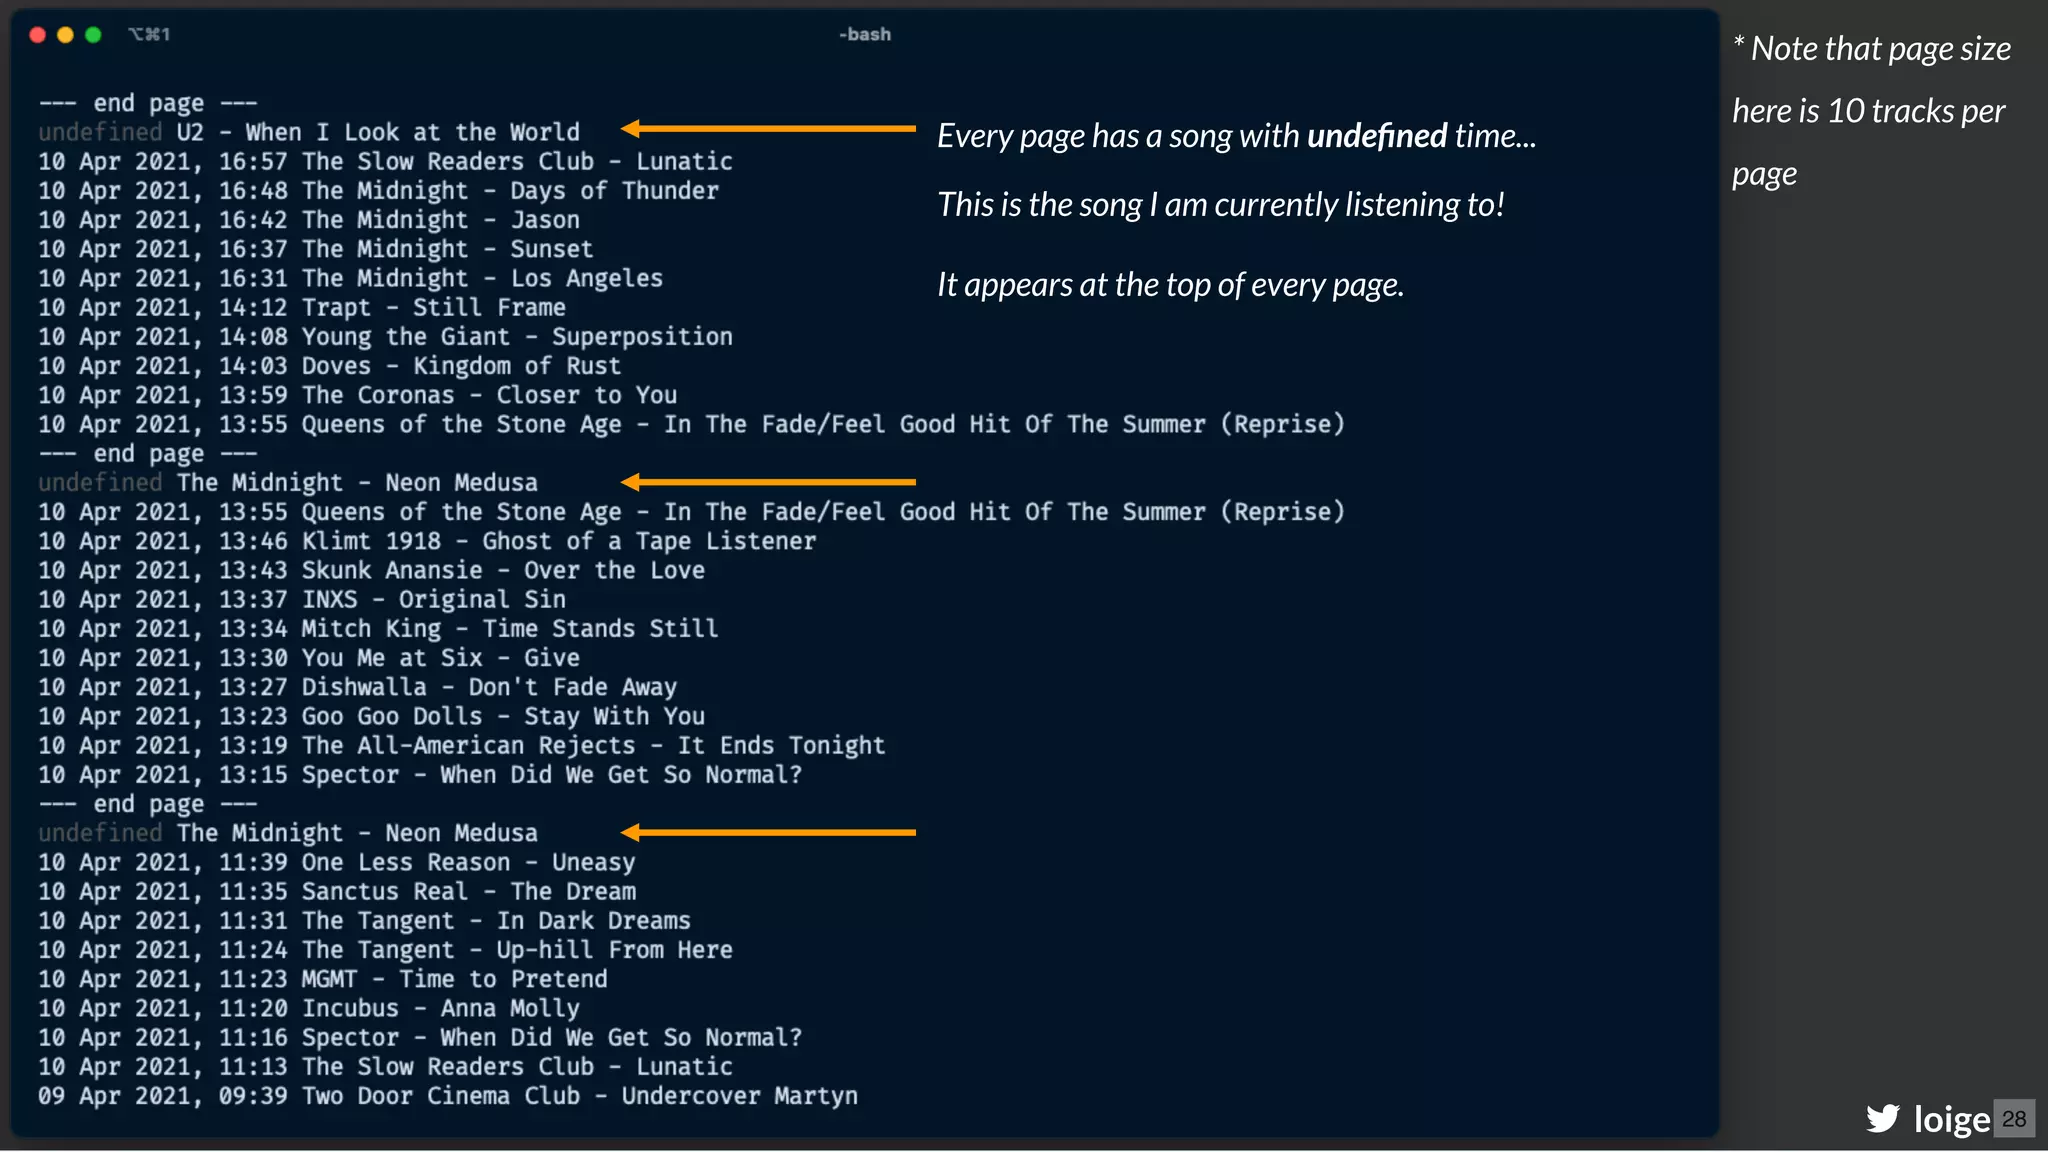Select the 16:57 Slow Readers Club - Lunatic line
Viewport: 2048px width, 1152px height.
[385, 161]
